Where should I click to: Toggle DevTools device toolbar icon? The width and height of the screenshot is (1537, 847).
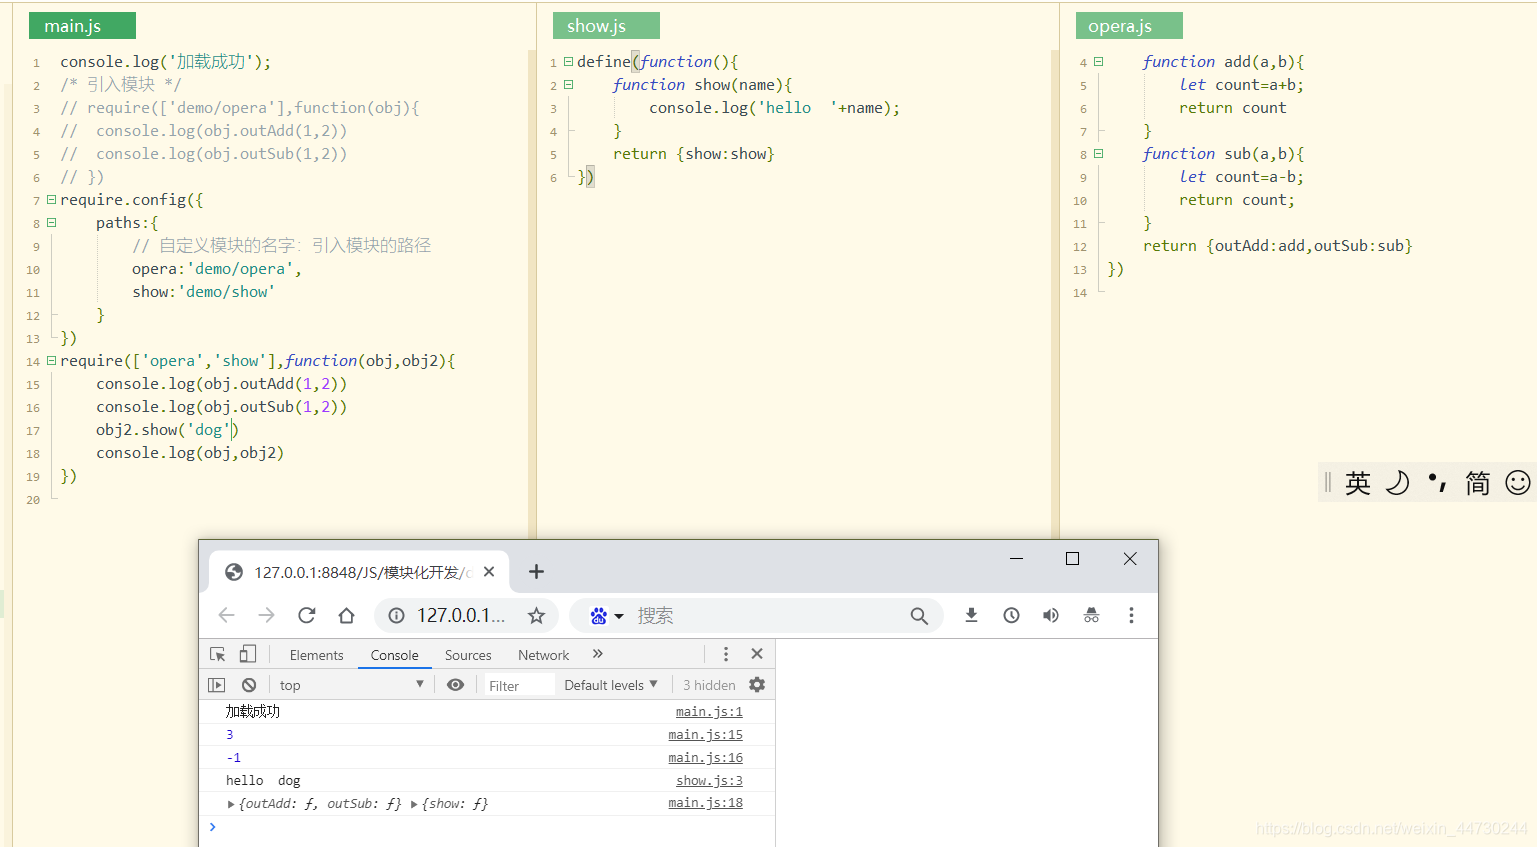[247, 654]
